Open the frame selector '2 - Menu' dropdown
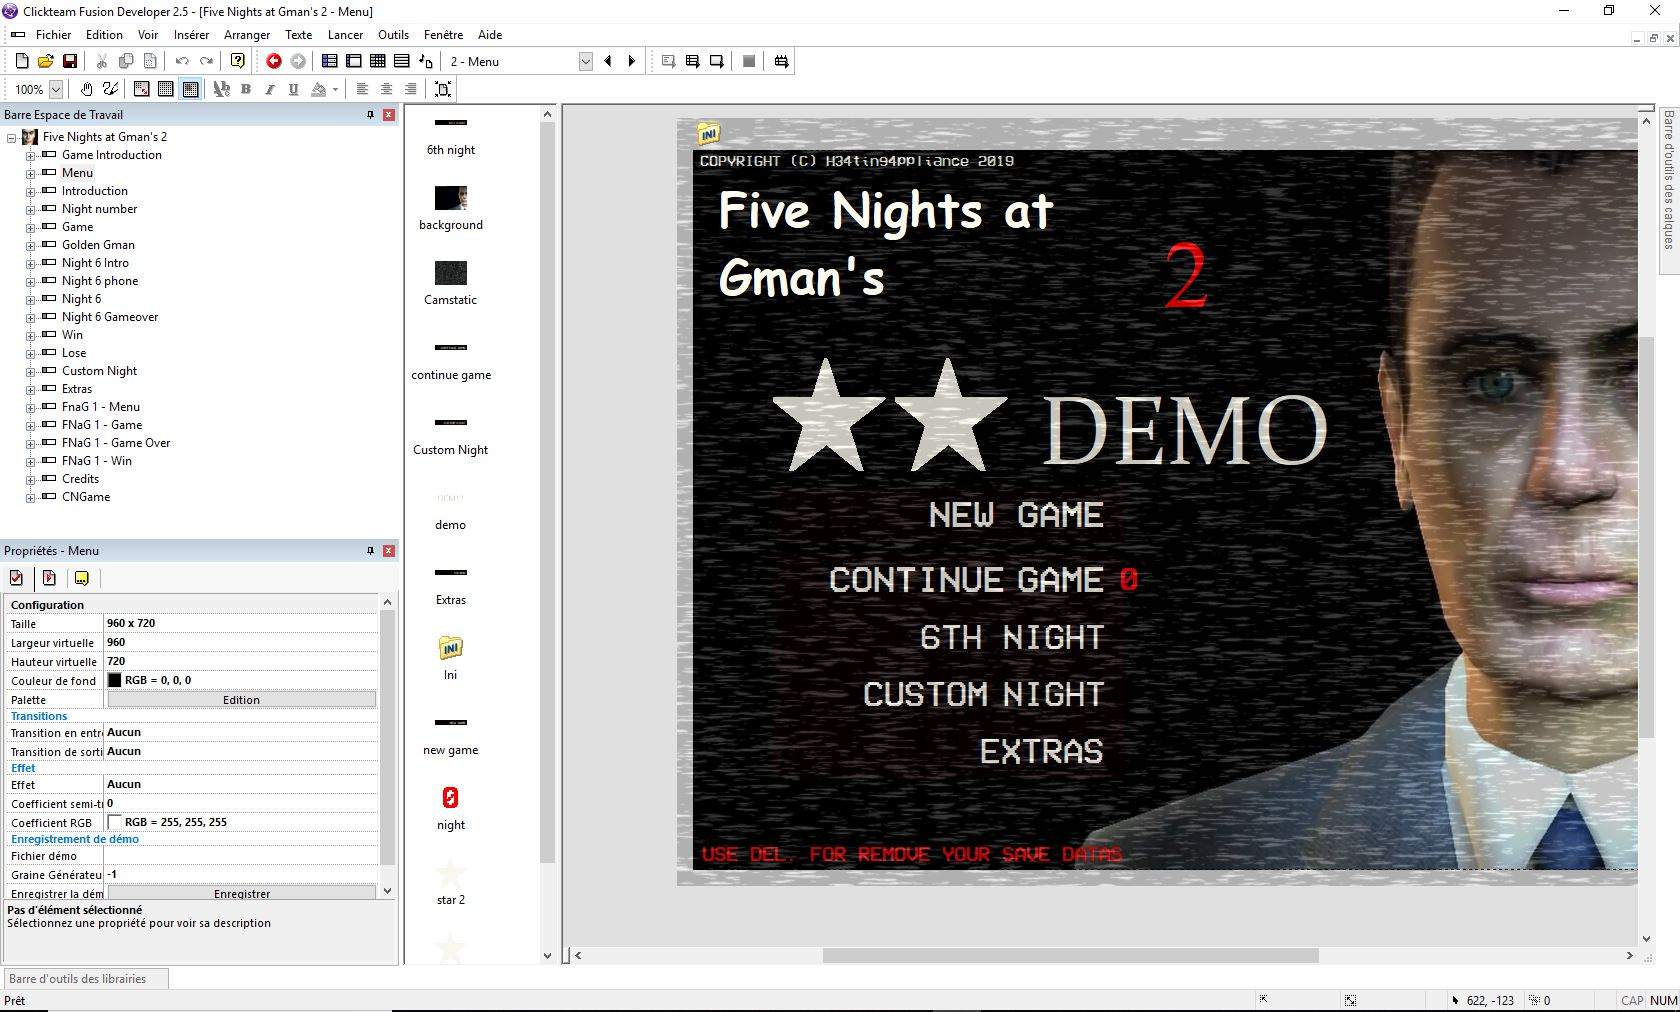 [x=586, y=61]
